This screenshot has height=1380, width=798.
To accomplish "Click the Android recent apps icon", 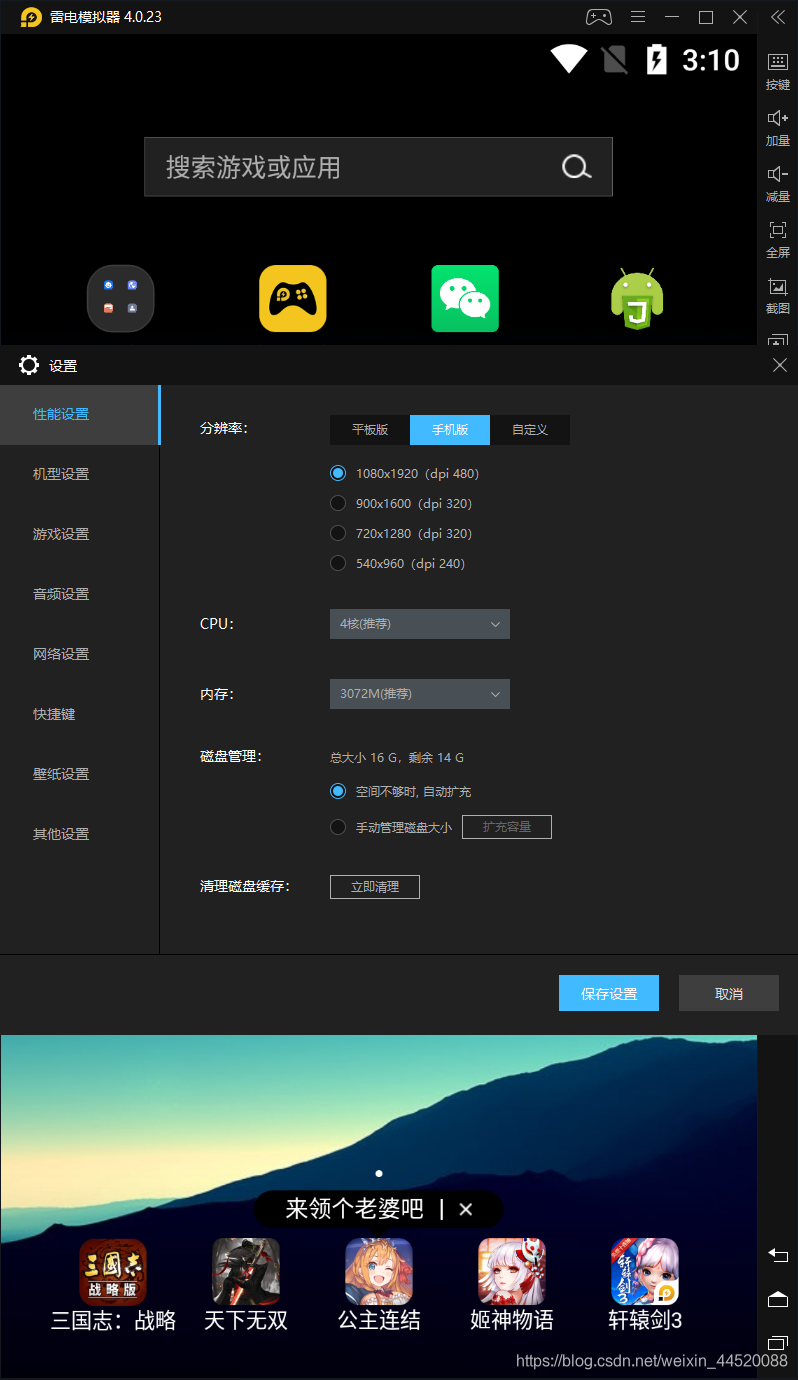I will 778,1343.
